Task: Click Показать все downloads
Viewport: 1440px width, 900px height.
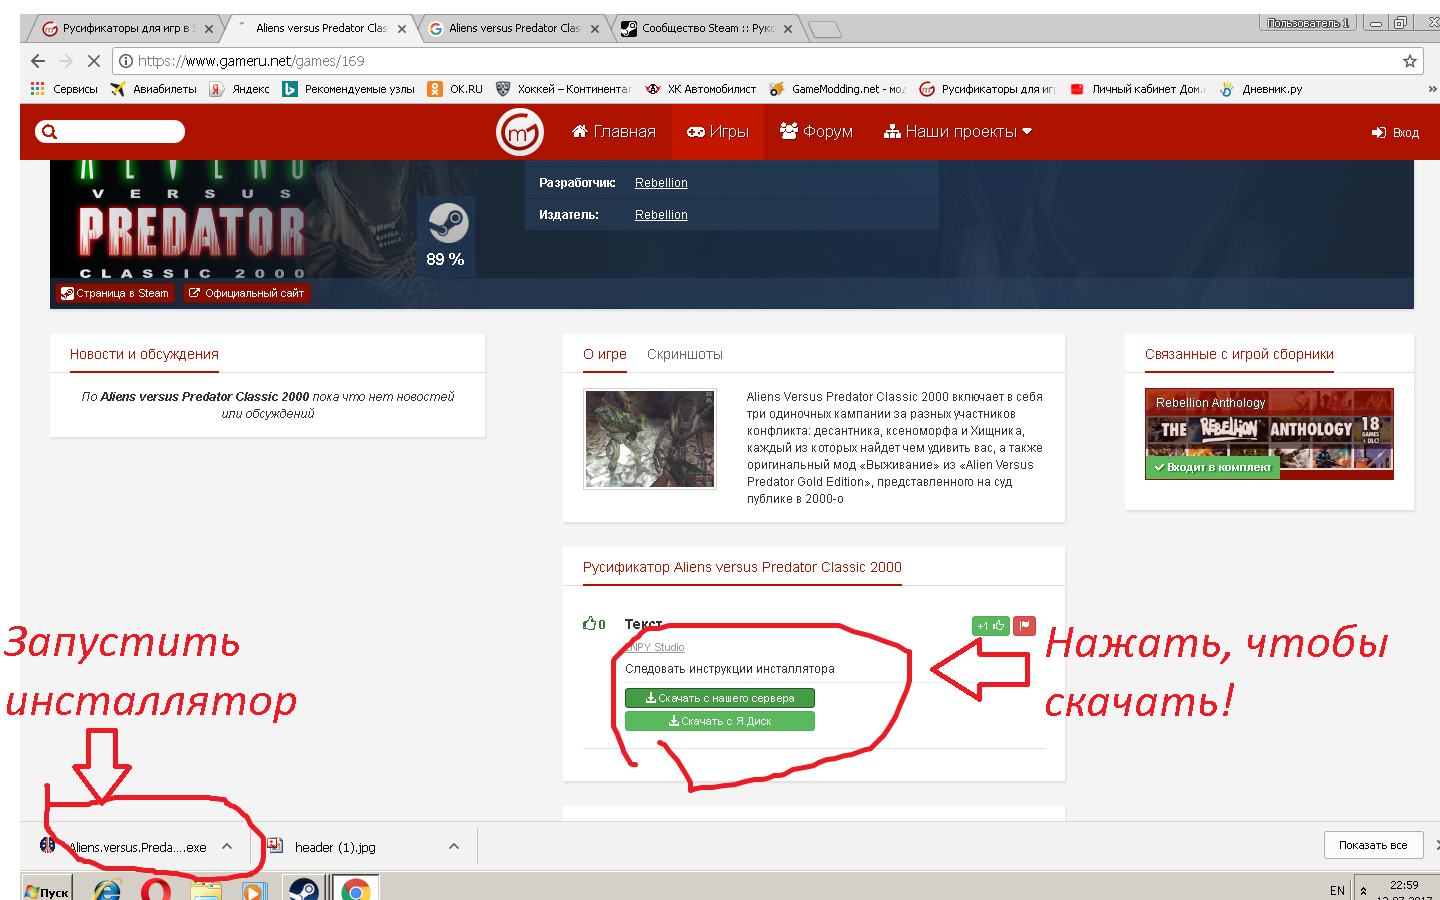Action: pos(1373,845)
